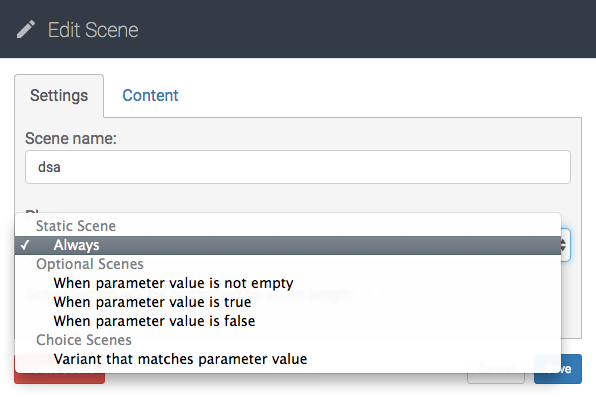Click the Edit Scene header title
The height and width of the screenshot is (398, 596).
(93, 30)
